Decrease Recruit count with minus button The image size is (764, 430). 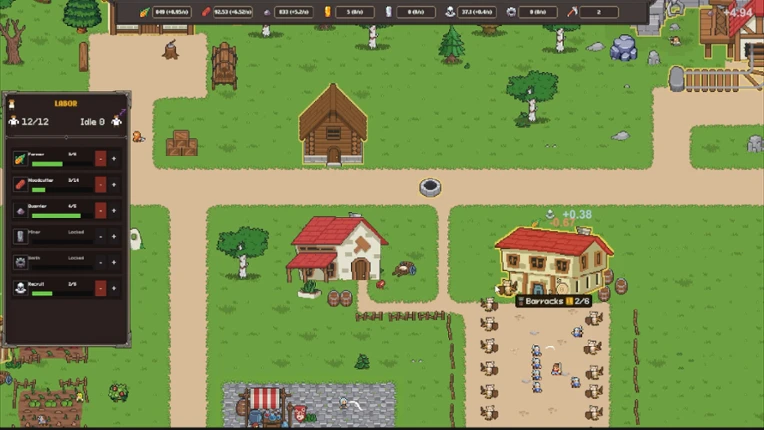tap(100, 288)
